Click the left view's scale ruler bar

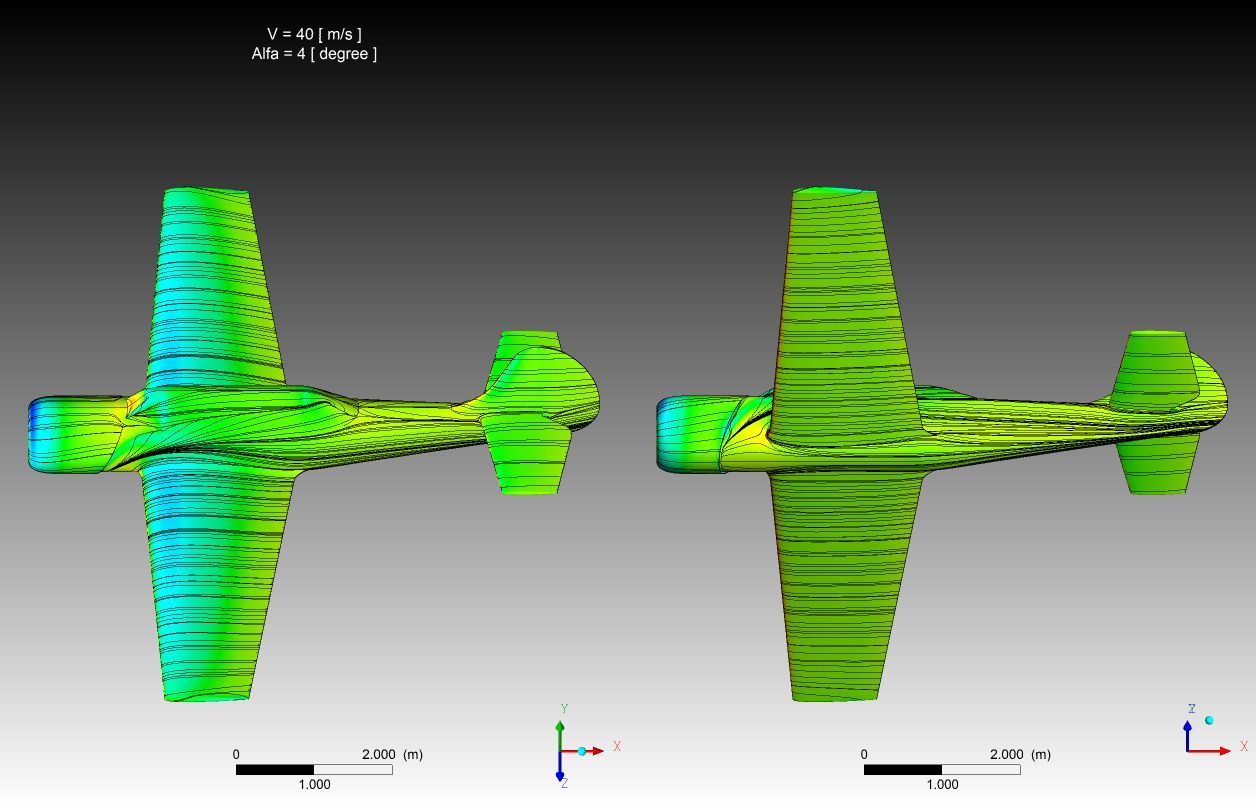coord(314,770)
